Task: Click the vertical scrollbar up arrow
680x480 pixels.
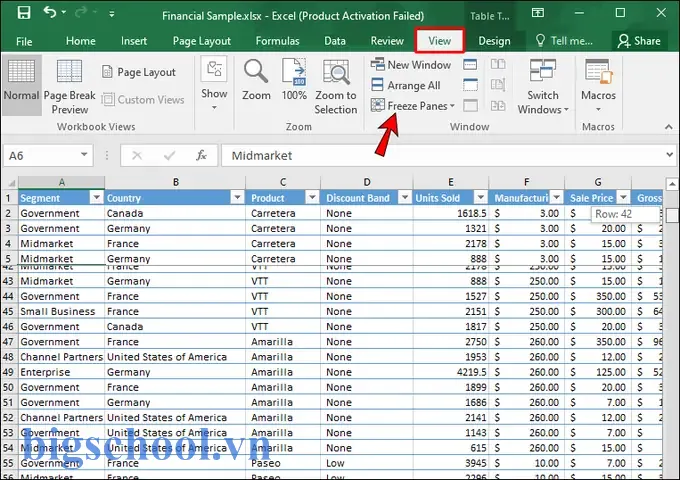Action: tap(672, 184)
